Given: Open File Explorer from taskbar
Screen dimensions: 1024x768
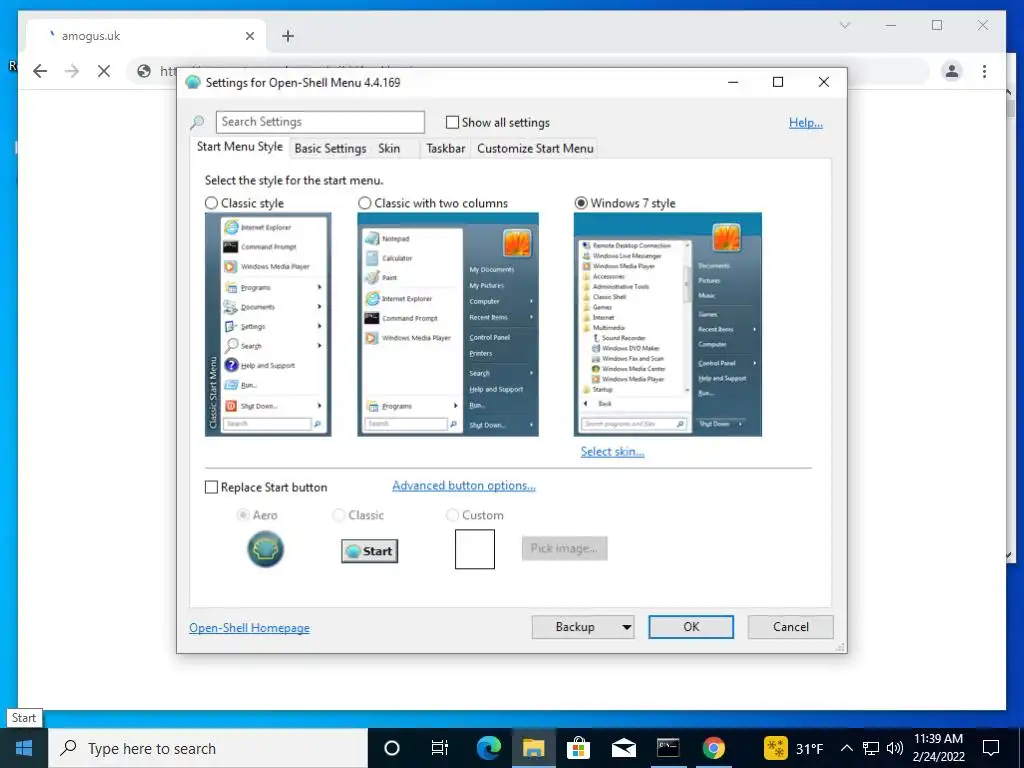Looking at the screenshot, I should [534, 748].
